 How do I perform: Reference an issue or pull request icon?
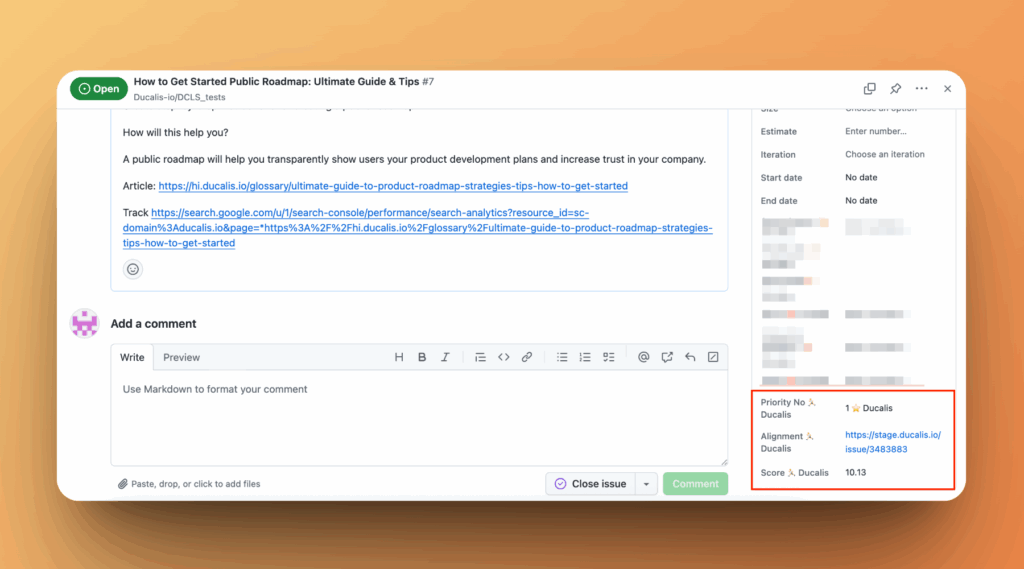667,357
